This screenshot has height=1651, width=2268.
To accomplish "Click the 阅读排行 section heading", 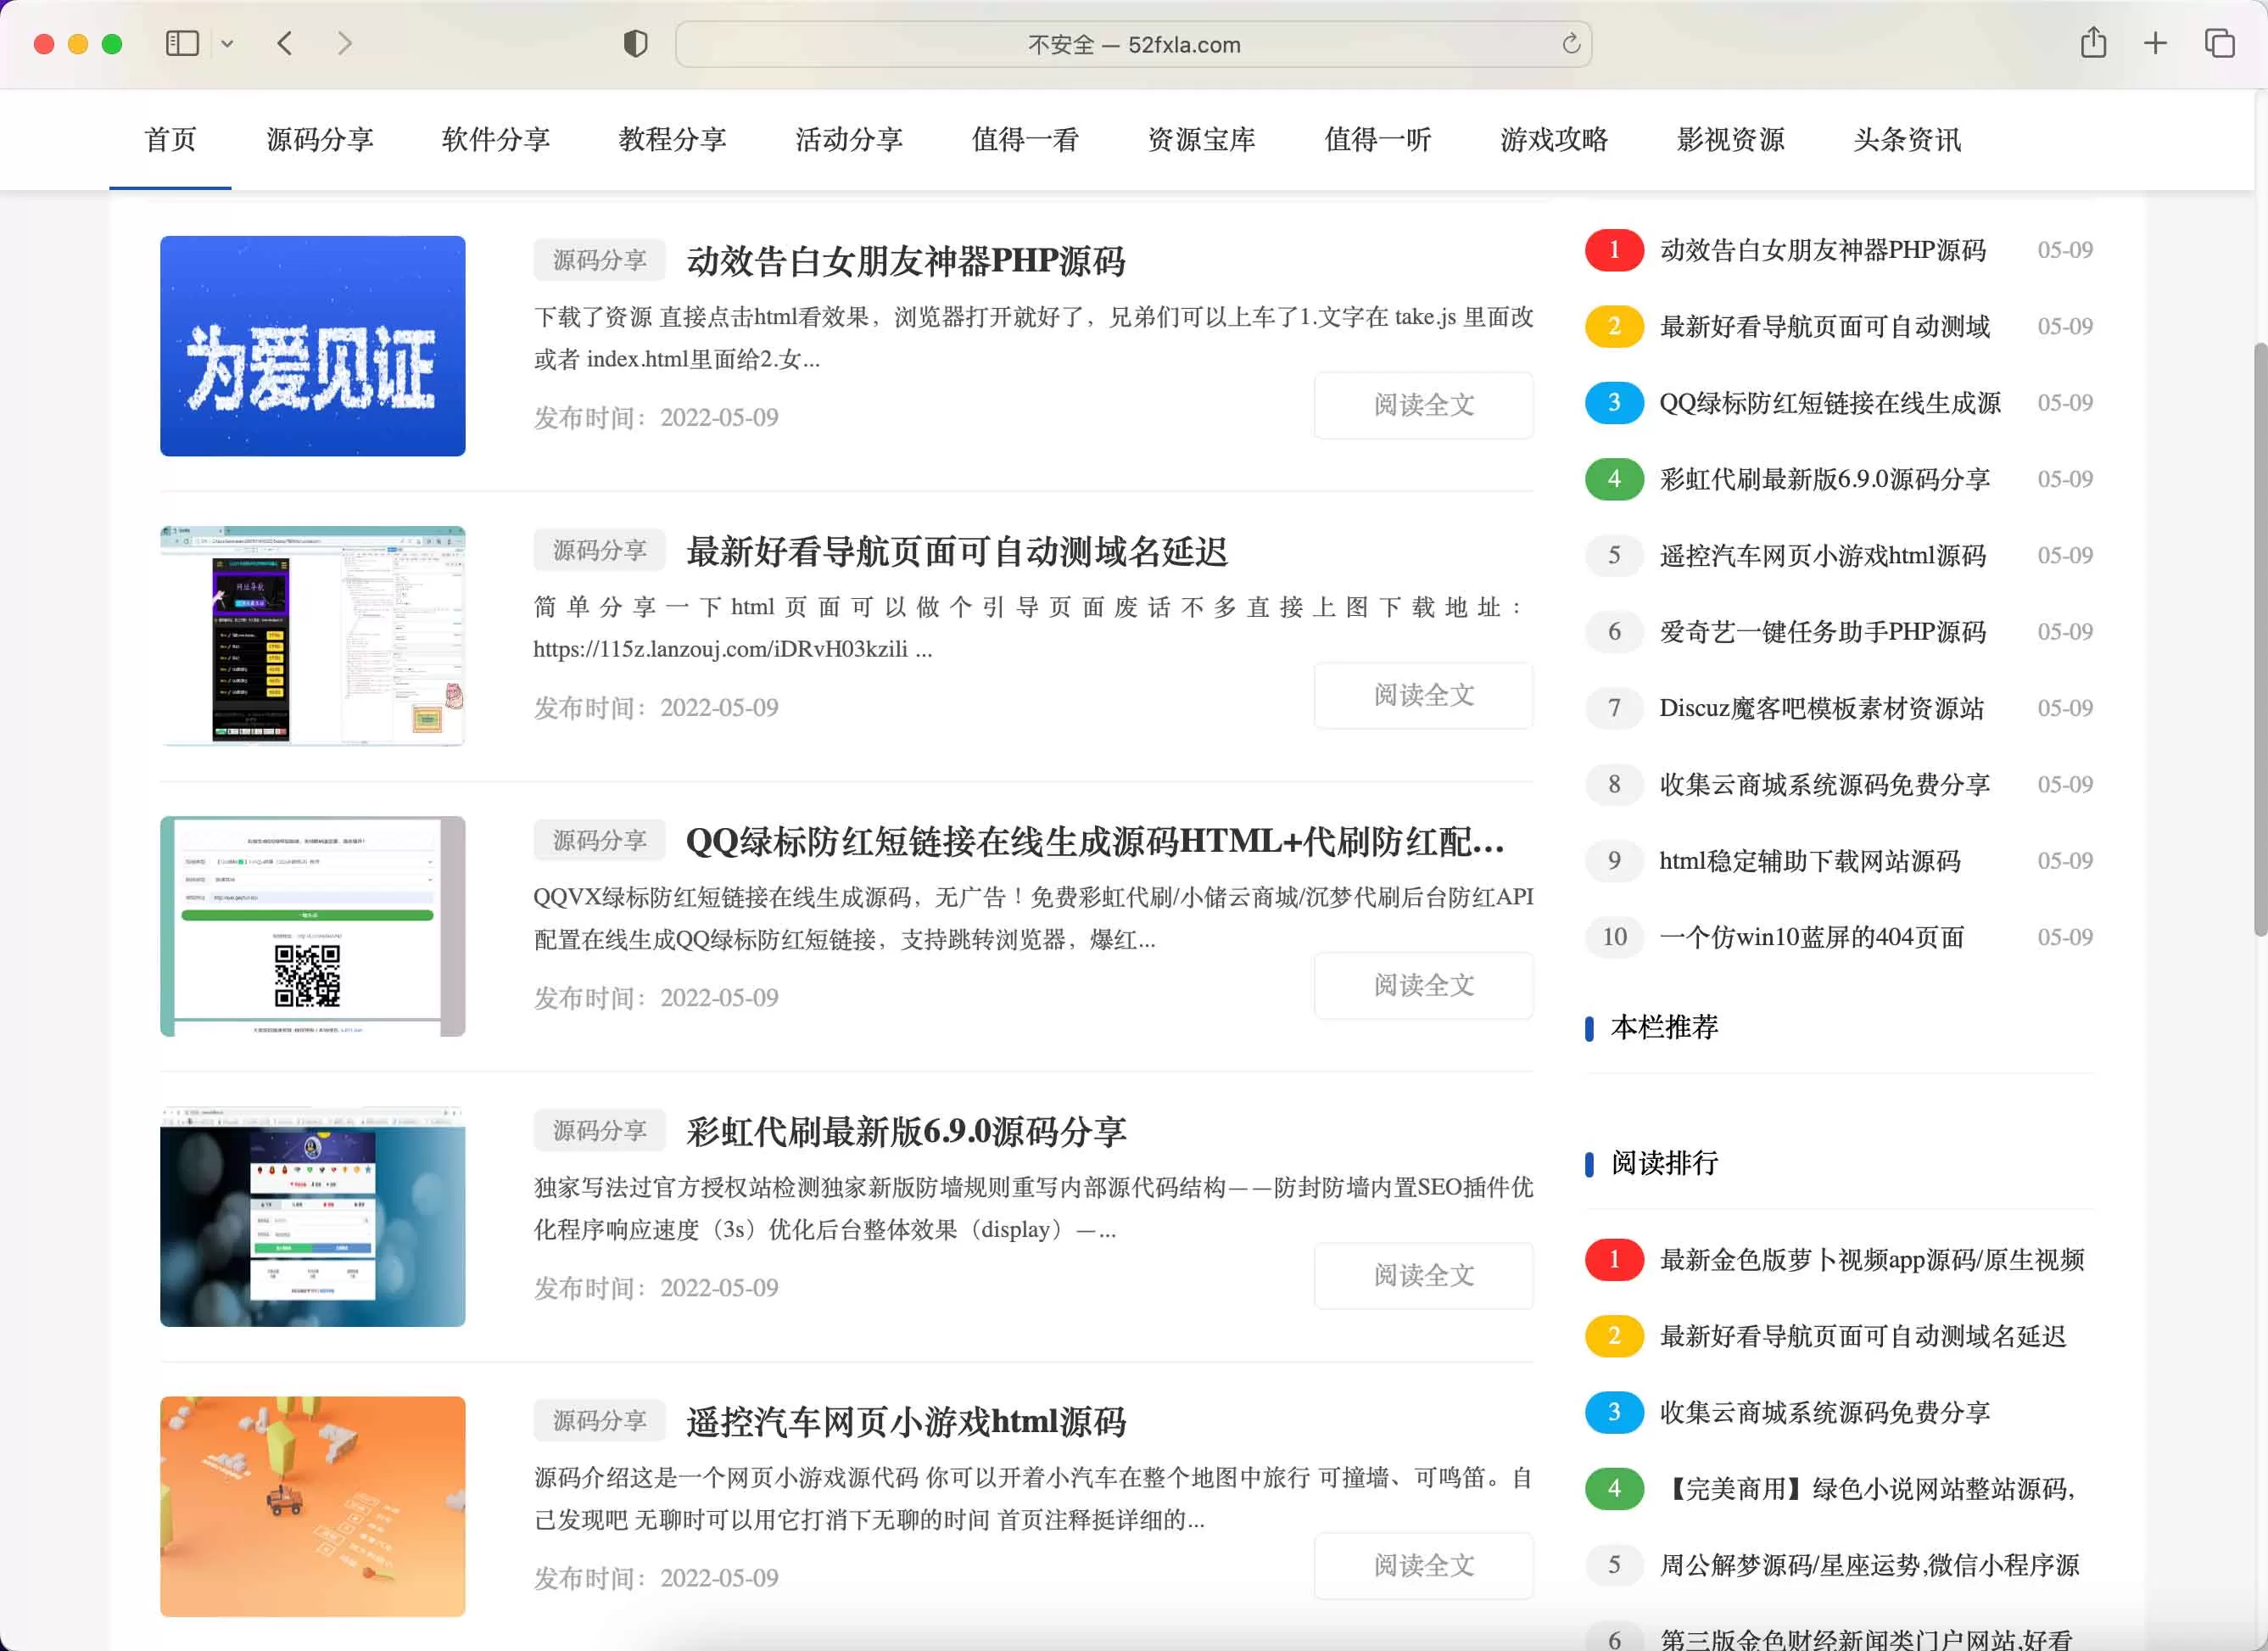I will coord(1664,1163).
